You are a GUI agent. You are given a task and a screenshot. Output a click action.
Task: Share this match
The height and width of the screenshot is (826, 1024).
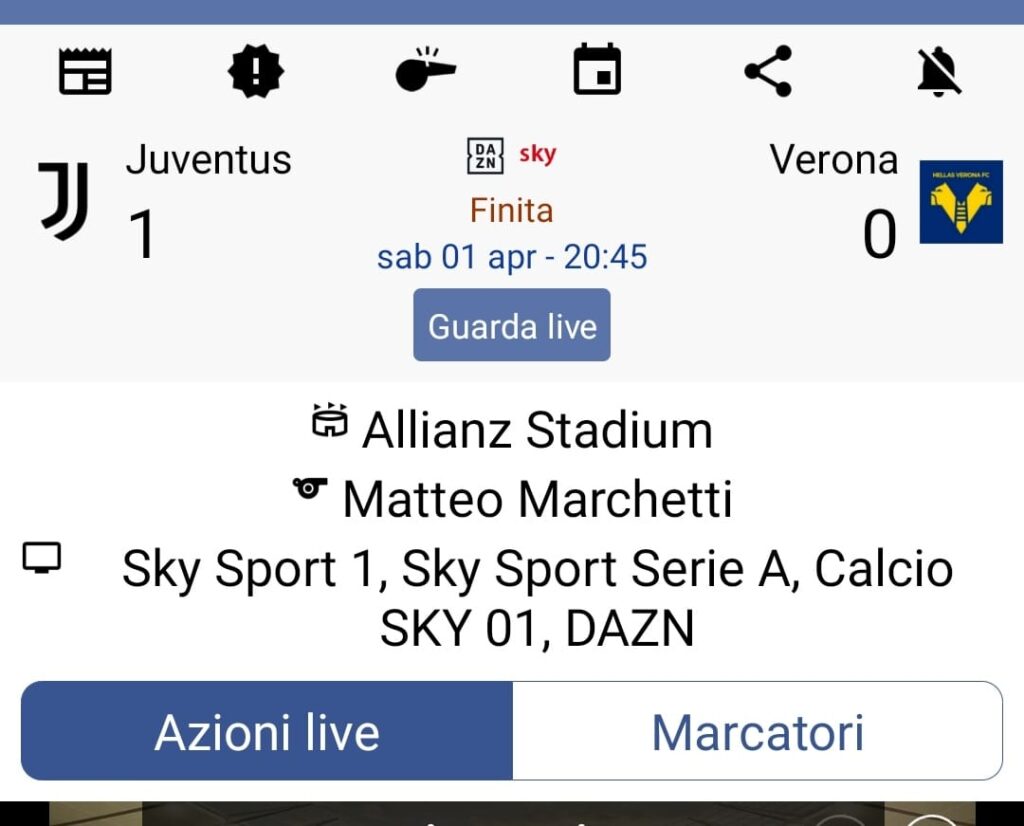tap(768, 72)
